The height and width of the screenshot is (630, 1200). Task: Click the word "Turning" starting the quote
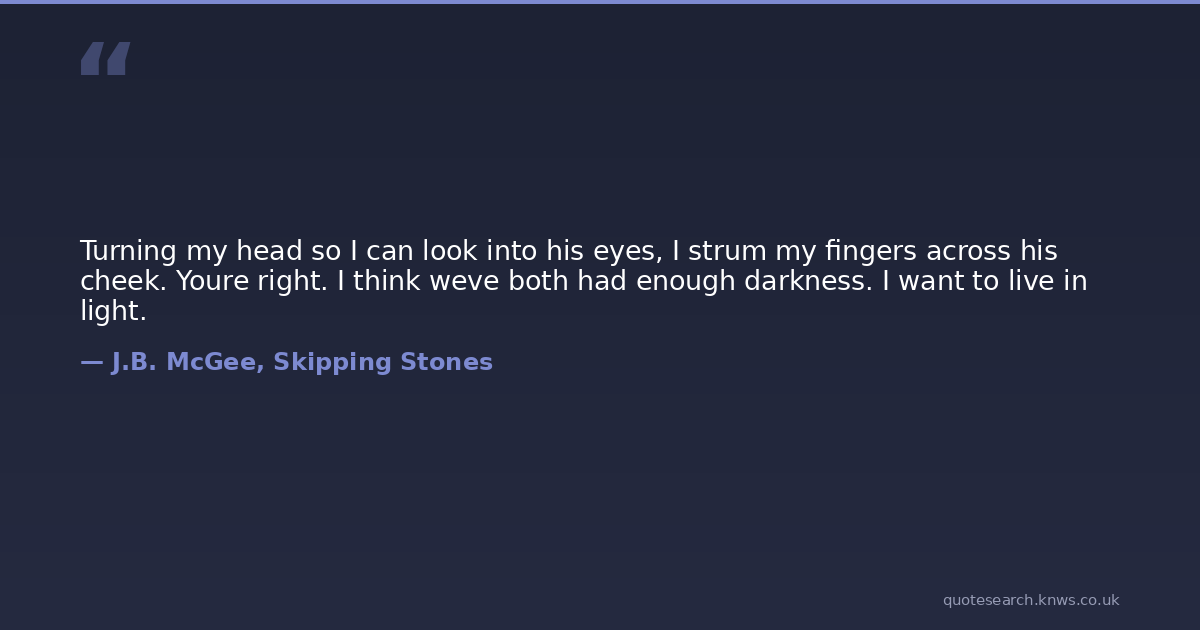(x=128, y=251)
